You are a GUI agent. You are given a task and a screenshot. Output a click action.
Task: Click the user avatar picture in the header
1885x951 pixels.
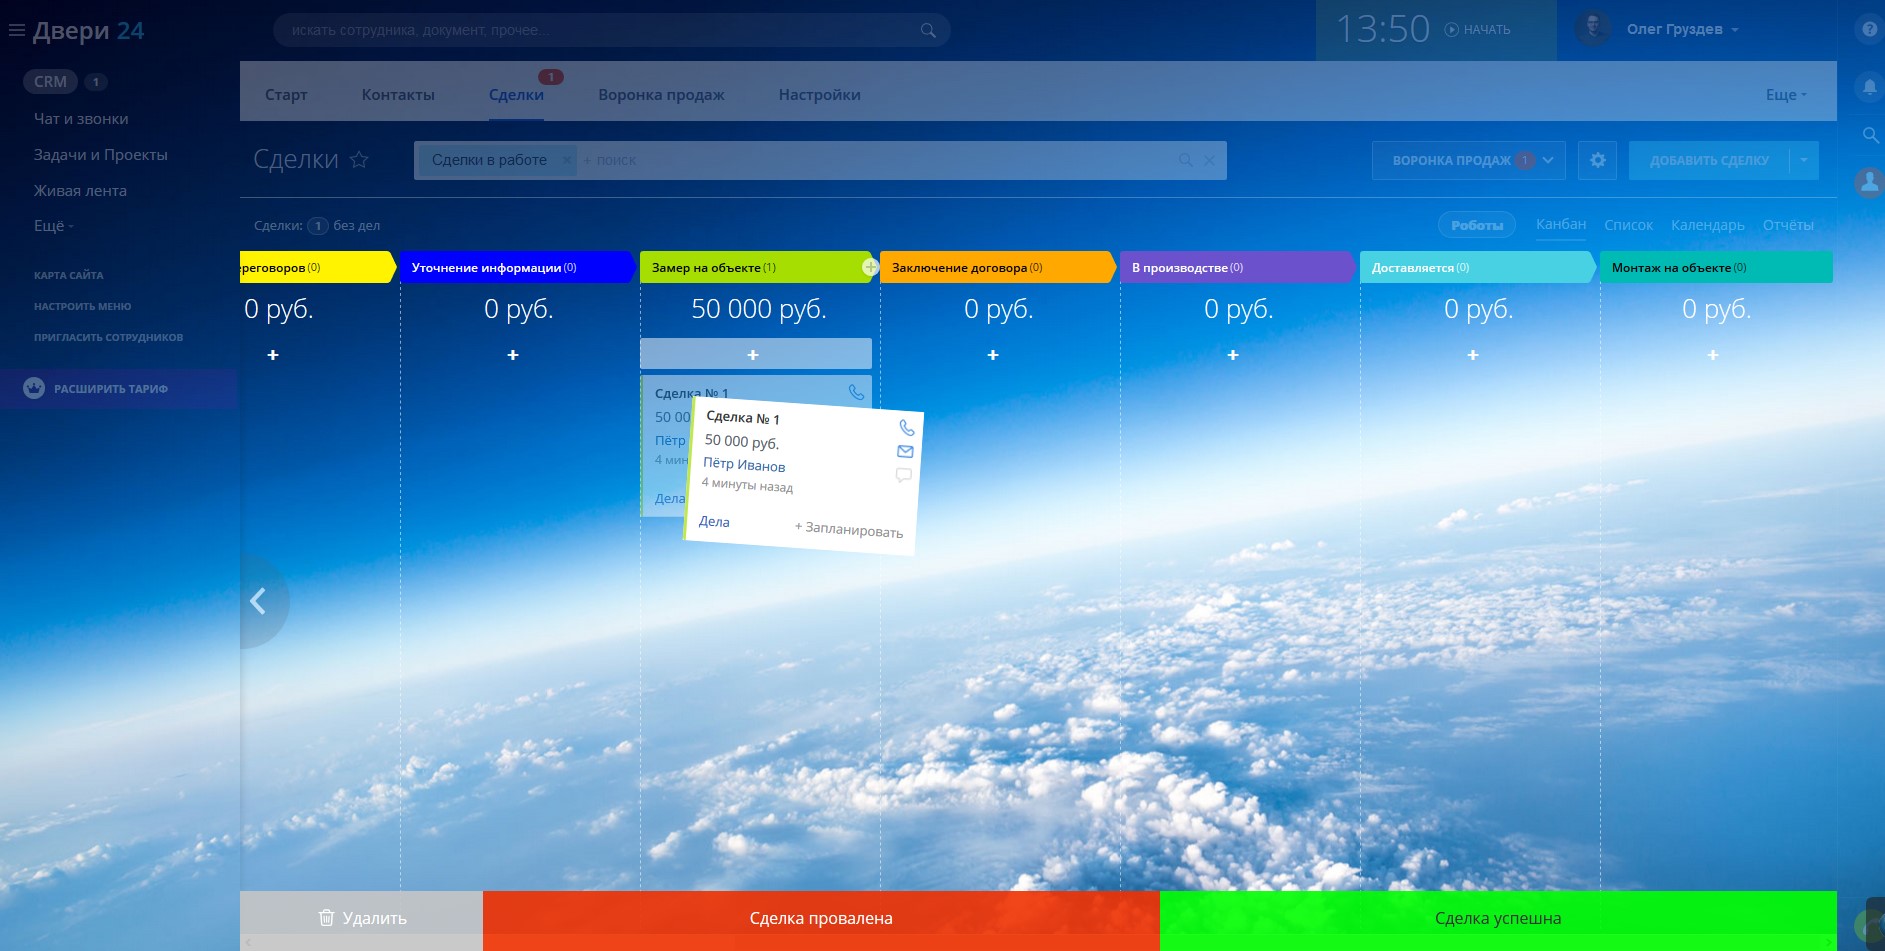(1592, 29)
